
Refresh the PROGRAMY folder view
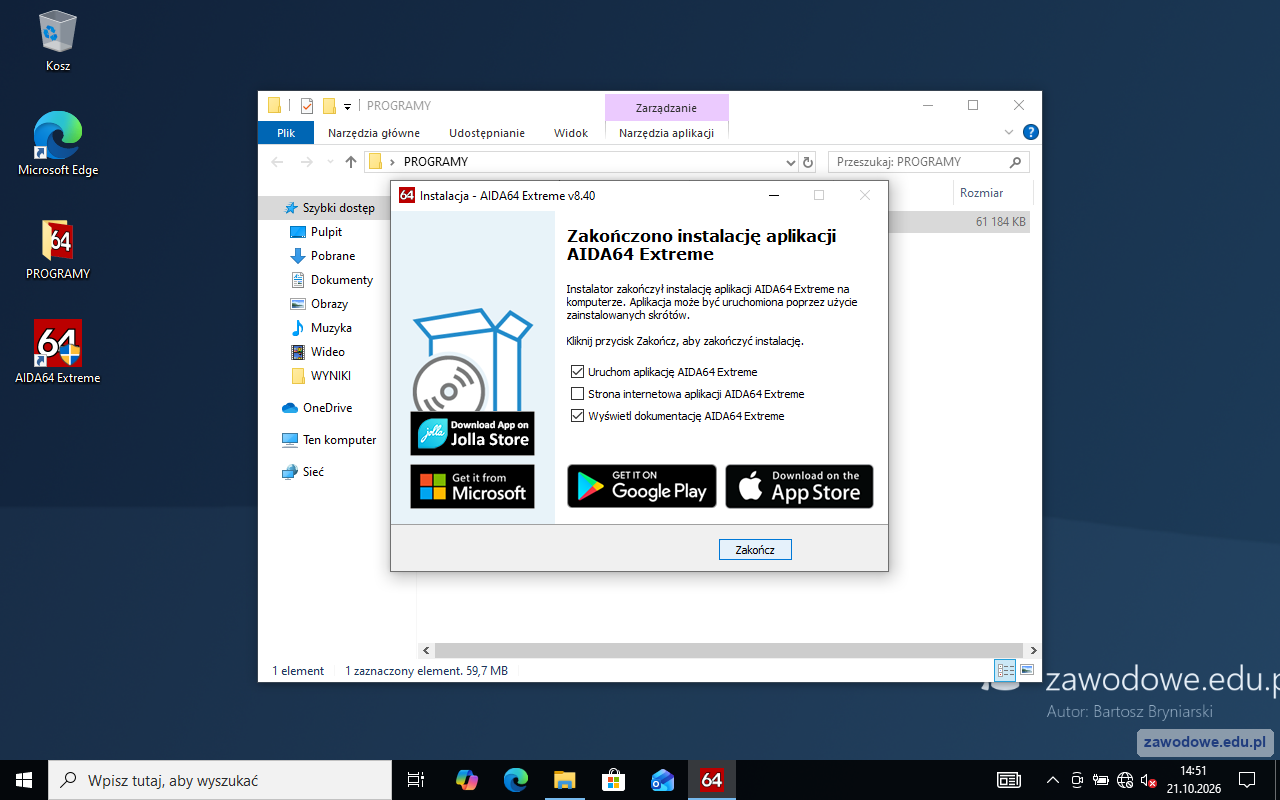pos(808,162)
